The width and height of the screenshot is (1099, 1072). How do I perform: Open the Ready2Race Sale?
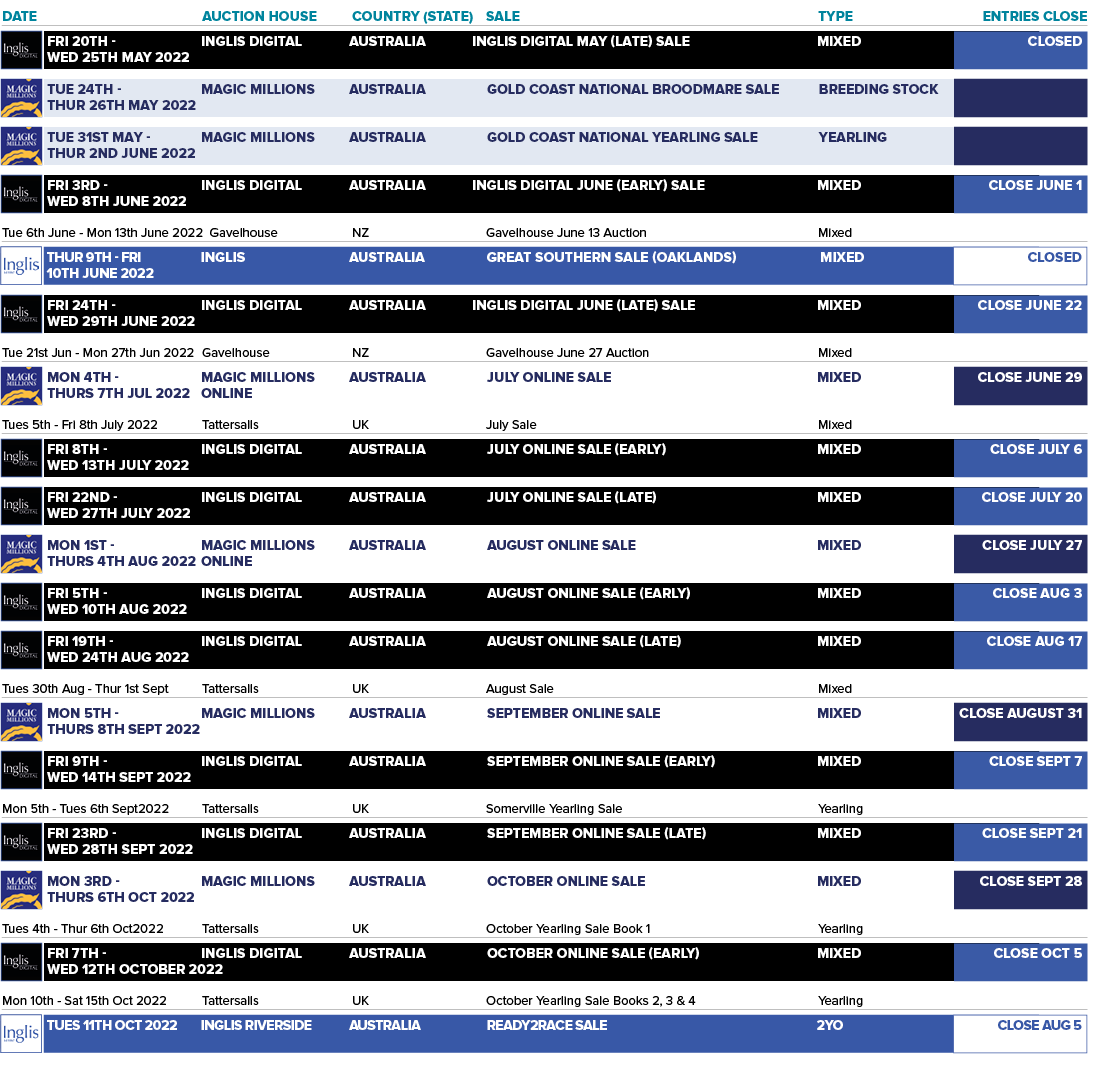(x=547, y=1025)
